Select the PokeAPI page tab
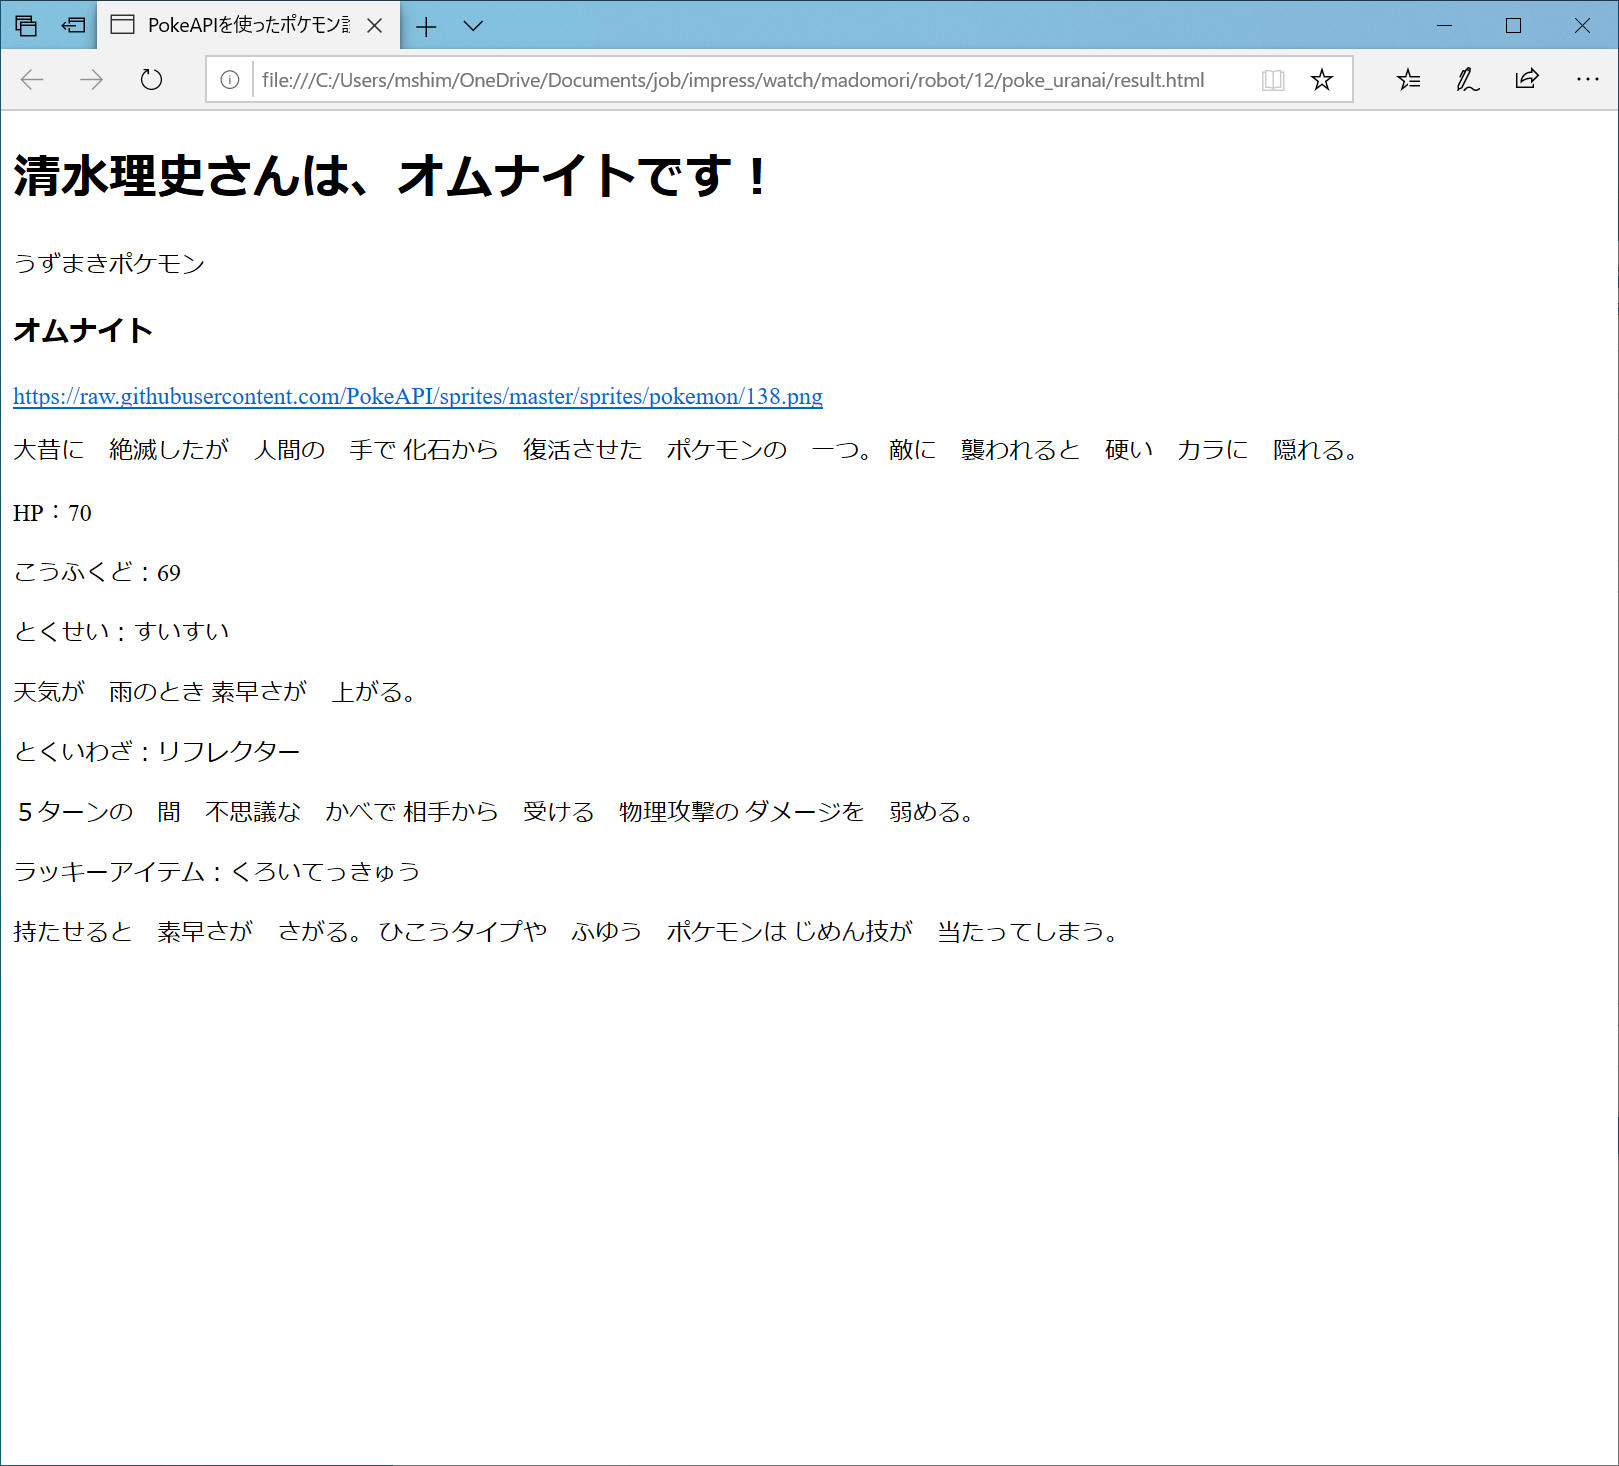This screenshot has width=1619, height=1466. point(248,25)
